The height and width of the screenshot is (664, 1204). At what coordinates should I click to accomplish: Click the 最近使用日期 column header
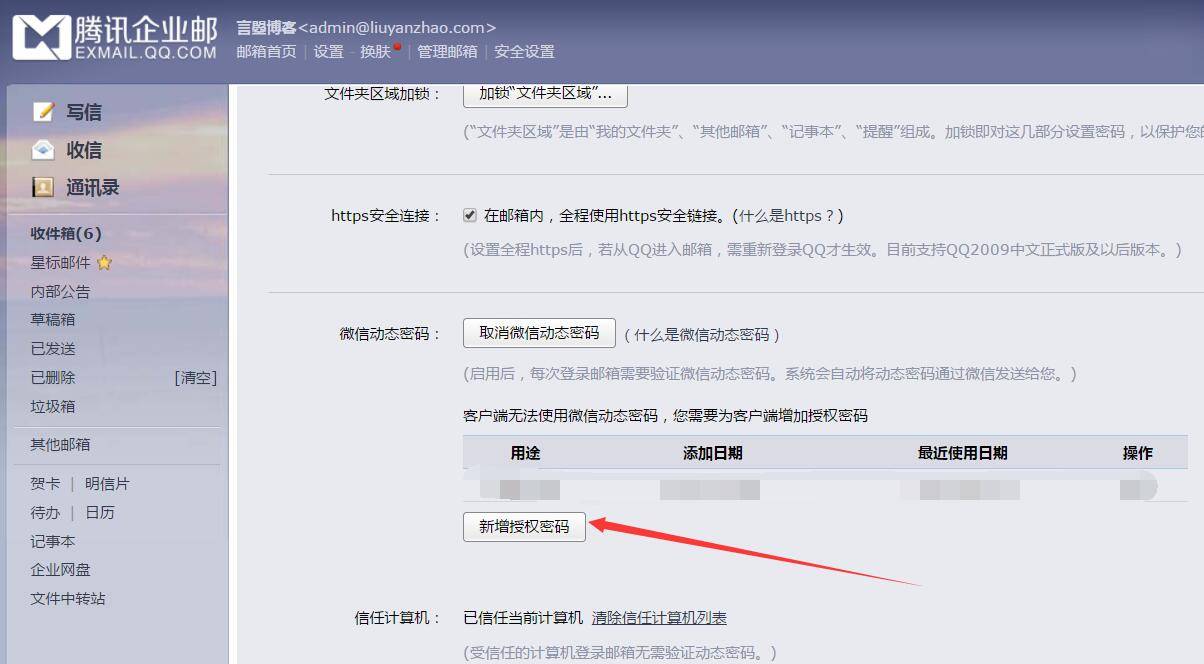[x=963, y=453]
